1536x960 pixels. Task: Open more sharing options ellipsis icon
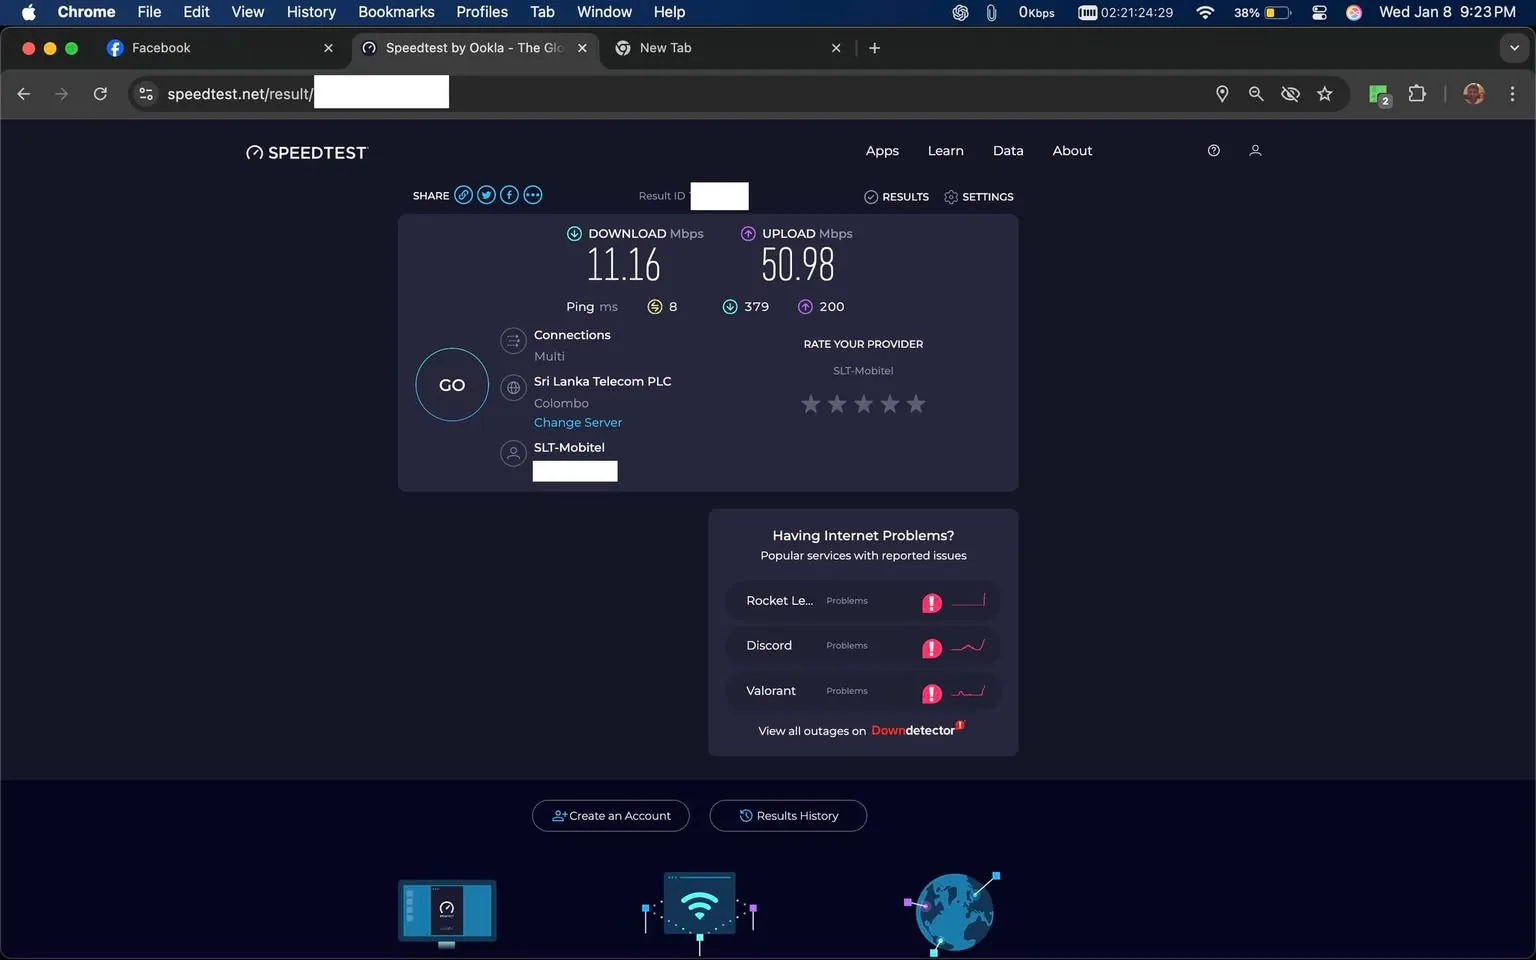tap(533, 195)
